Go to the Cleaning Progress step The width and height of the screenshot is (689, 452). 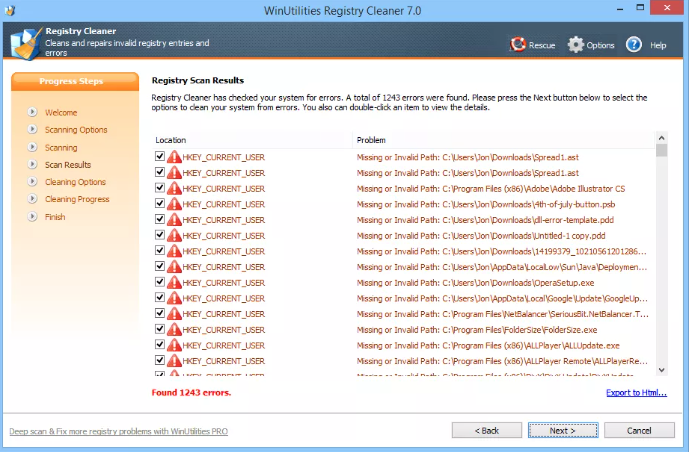(x=77, y=199)
